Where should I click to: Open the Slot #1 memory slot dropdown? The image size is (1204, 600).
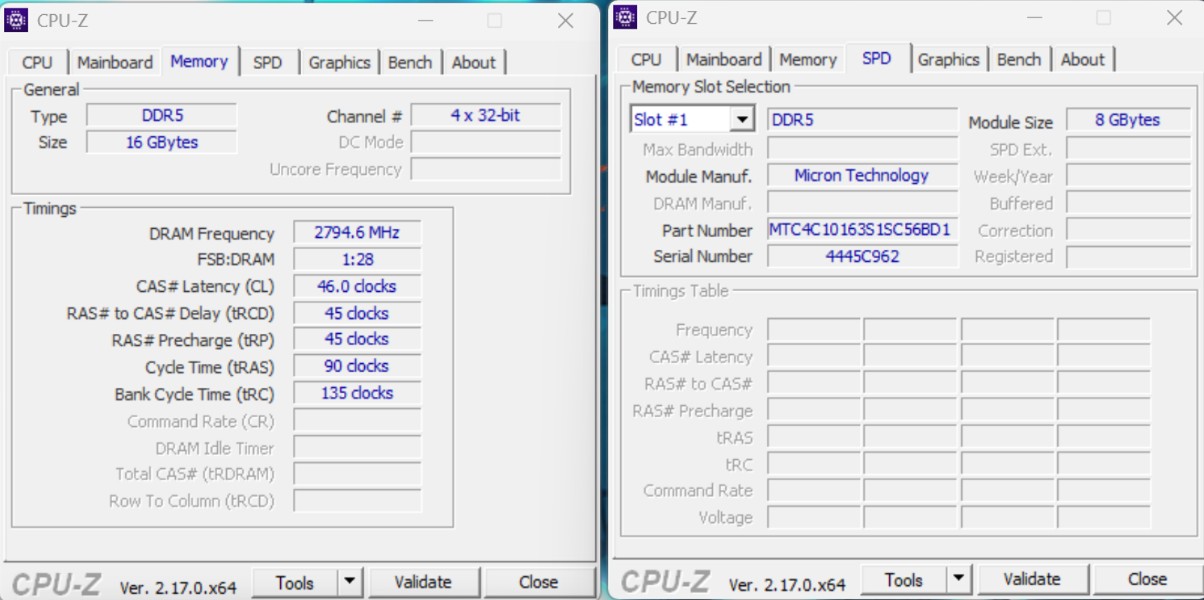(x=741, y=120)
